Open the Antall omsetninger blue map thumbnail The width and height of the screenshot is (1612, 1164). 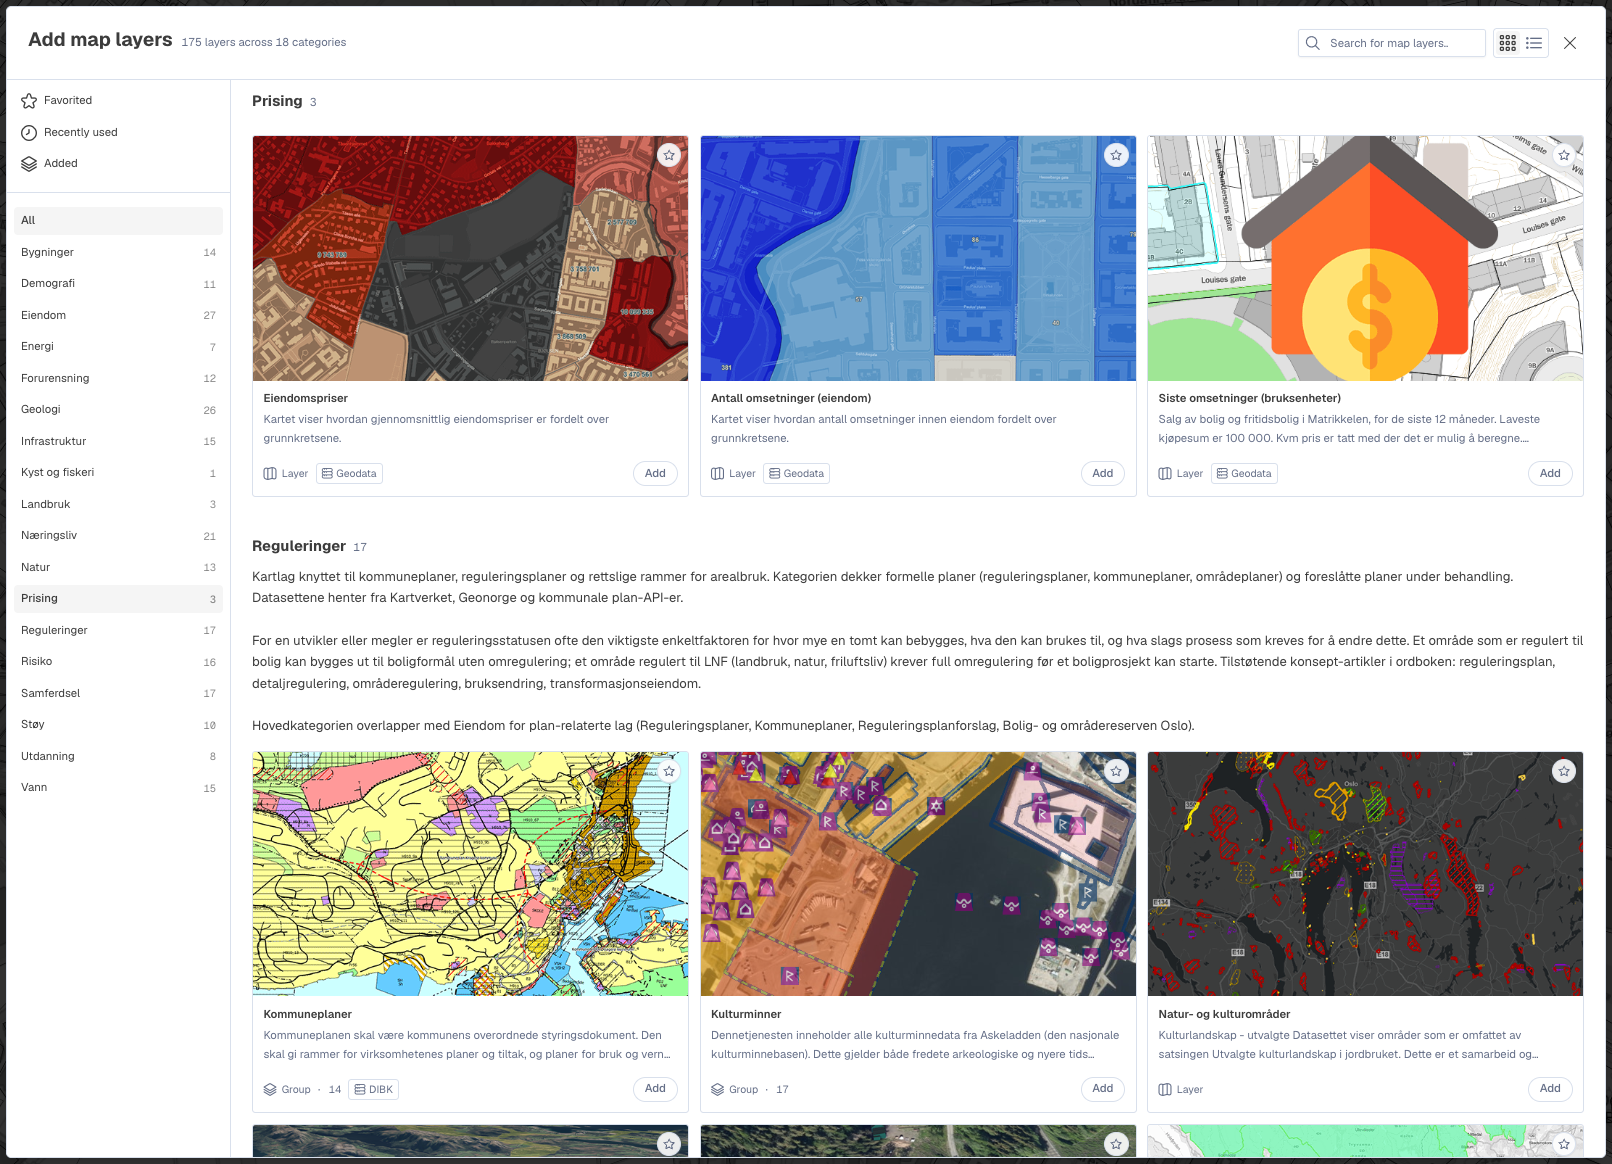pyautogui.click(x=918, y=258)
